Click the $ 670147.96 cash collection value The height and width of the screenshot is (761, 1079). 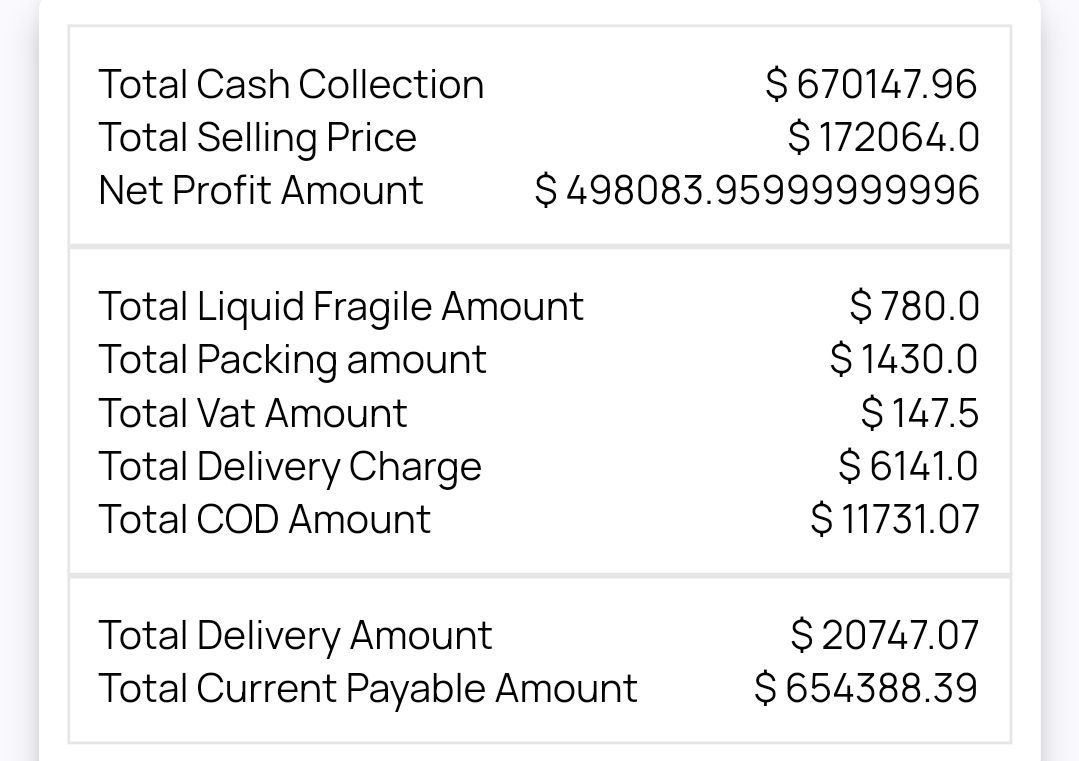click(x=871, y=84)
